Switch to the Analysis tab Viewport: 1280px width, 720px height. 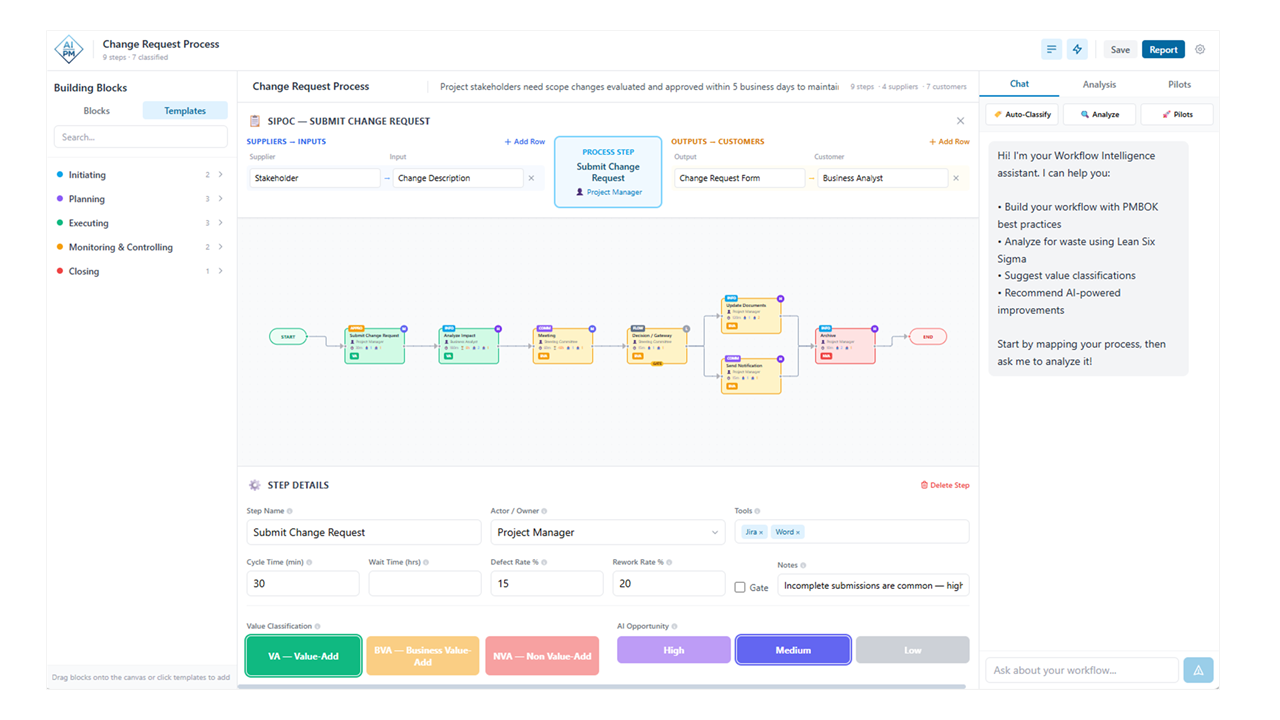click(x=1099, y=84)
